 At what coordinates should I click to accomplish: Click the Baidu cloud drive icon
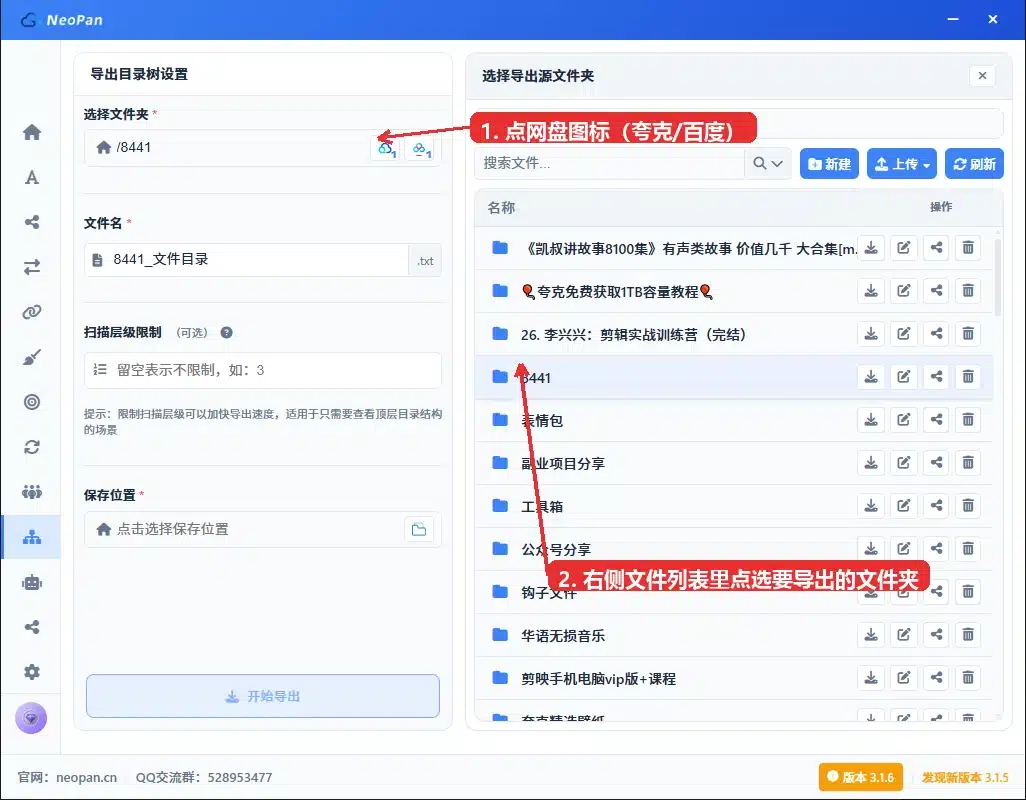421,149
